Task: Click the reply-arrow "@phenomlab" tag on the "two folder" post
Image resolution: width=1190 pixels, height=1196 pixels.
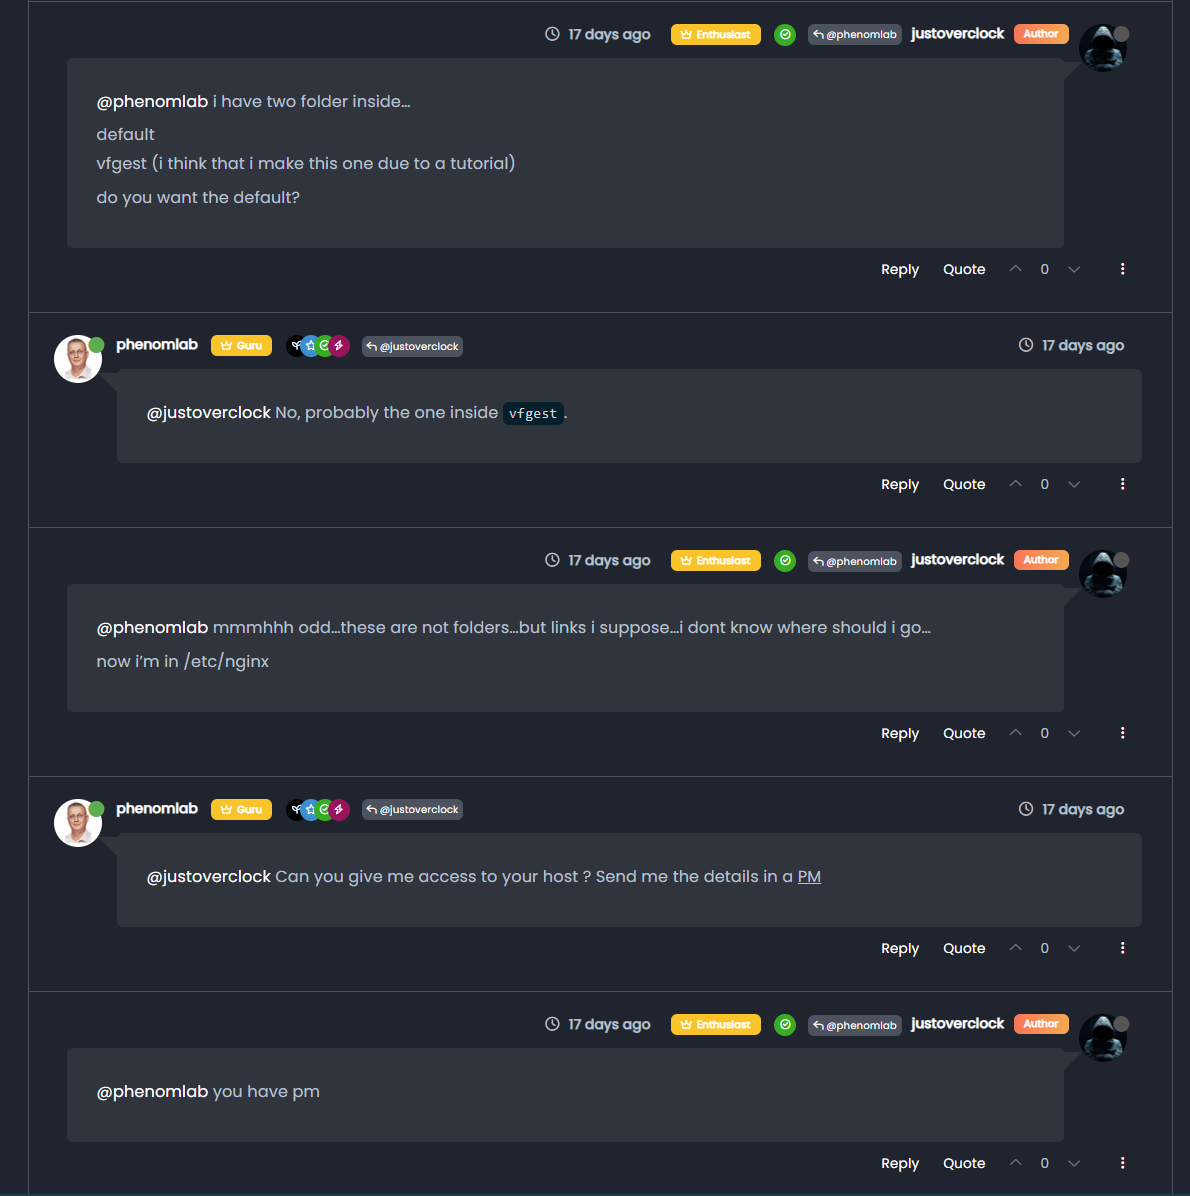Action: tap(855, 35)
